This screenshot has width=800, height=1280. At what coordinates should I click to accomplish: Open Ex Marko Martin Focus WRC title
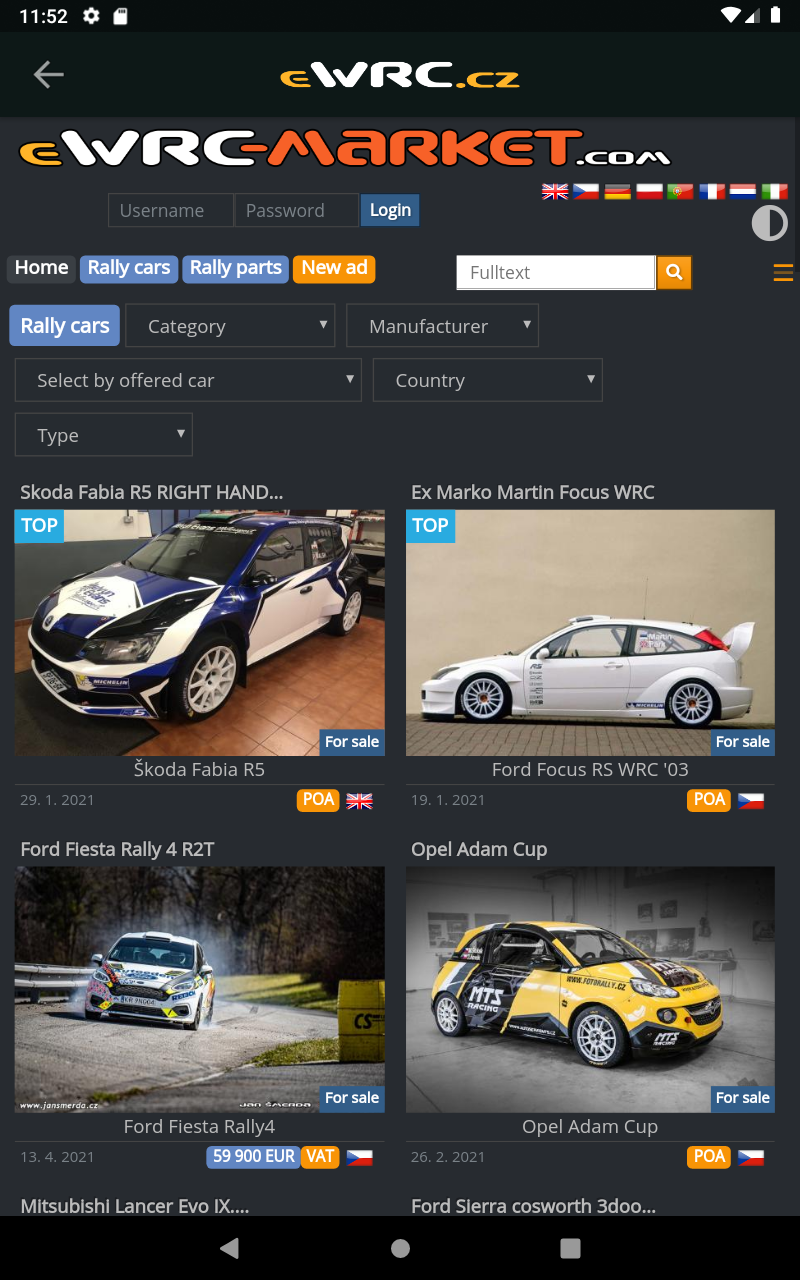point(533,492)
